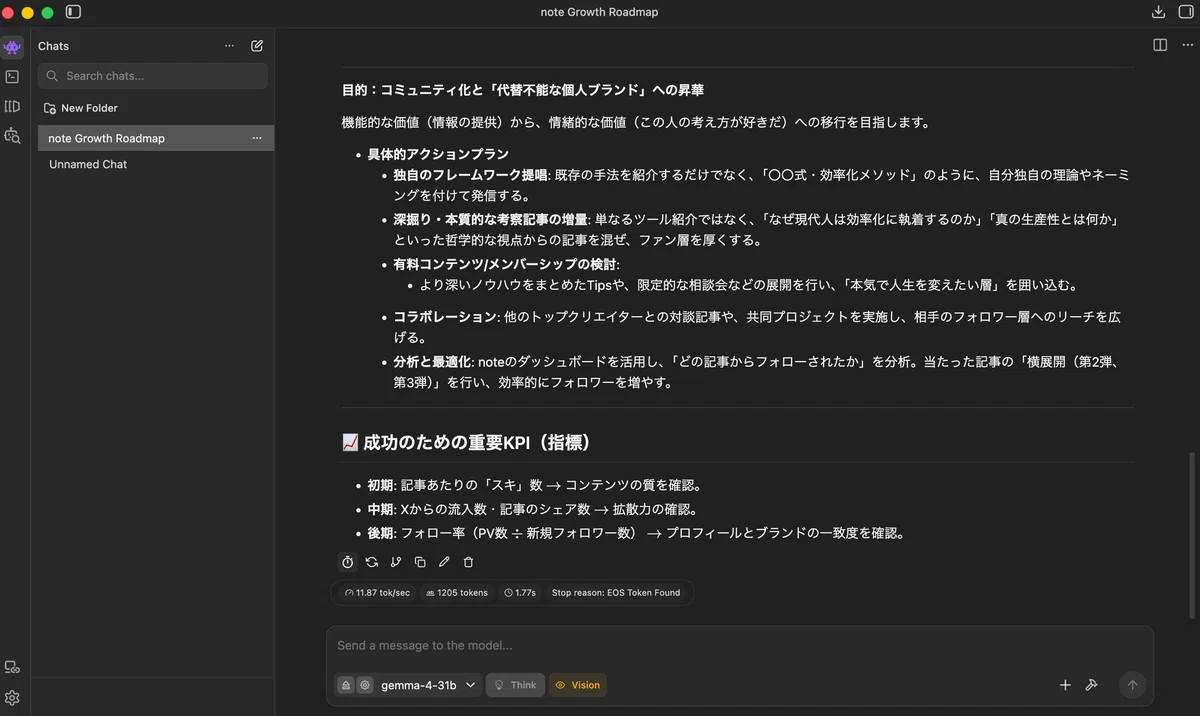Click the note Growth Roadmap window title
This screenshot has height=716, width=1200.
point(599,12)
